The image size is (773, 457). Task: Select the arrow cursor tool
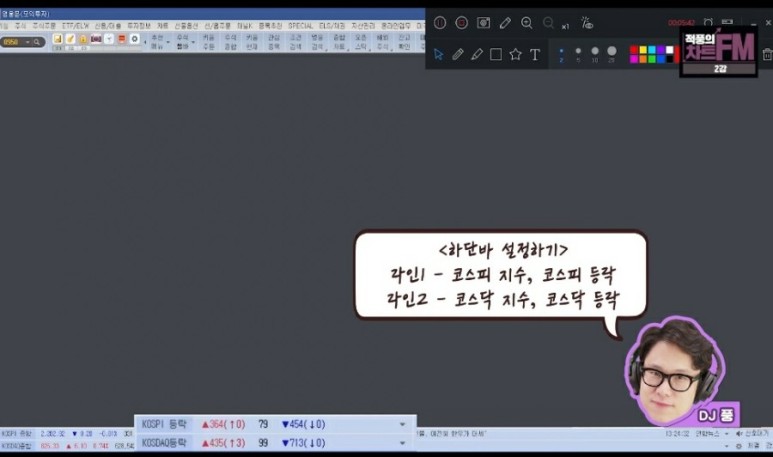coord(438,54)
